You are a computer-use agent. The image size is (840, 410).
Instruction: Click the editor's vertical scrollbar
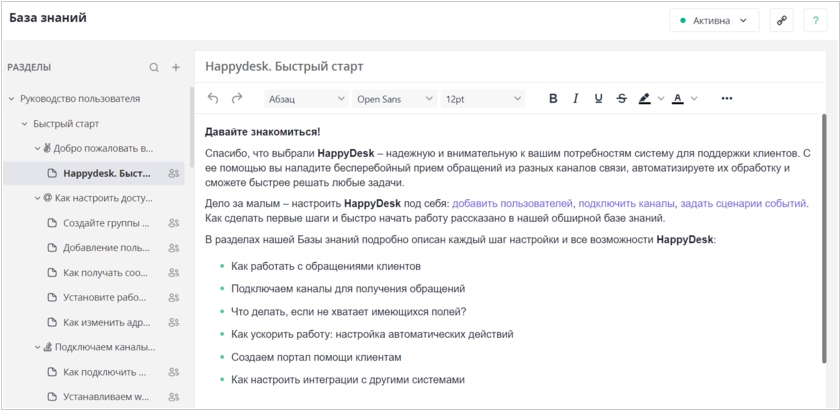point(824,238)
